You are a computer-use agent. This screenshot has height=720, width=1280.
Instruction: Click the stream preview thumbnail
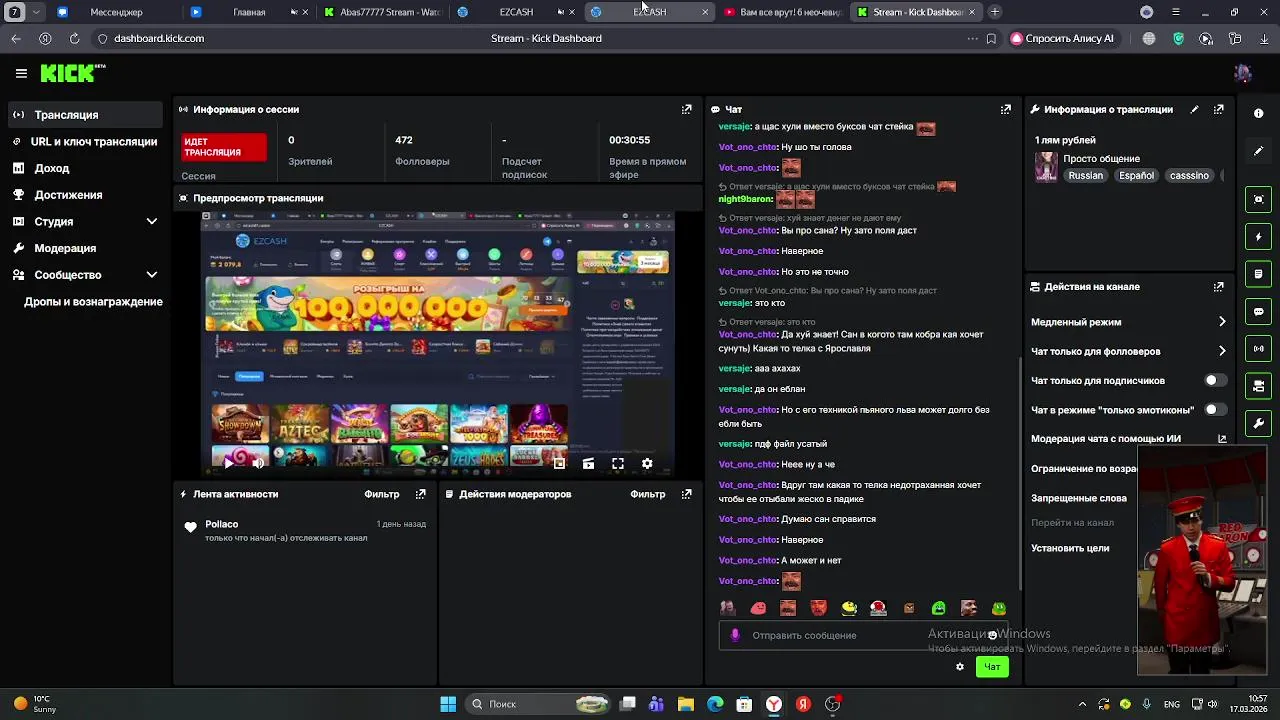point(438,343)
